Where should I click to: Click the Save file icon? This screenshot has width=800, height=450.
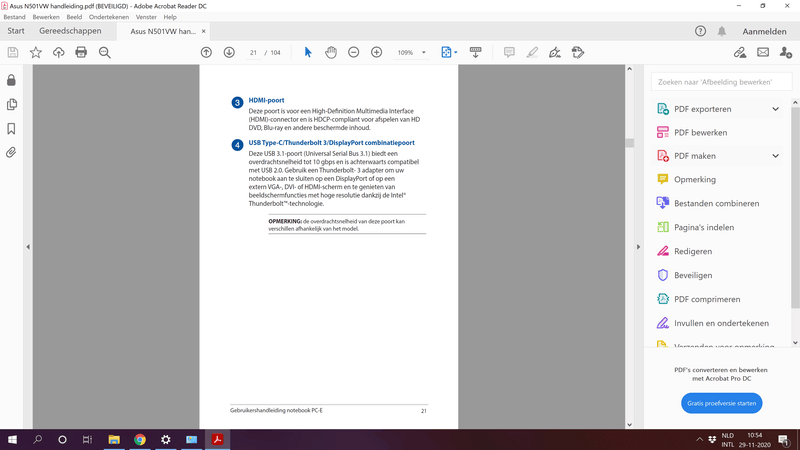pos(13,53)
